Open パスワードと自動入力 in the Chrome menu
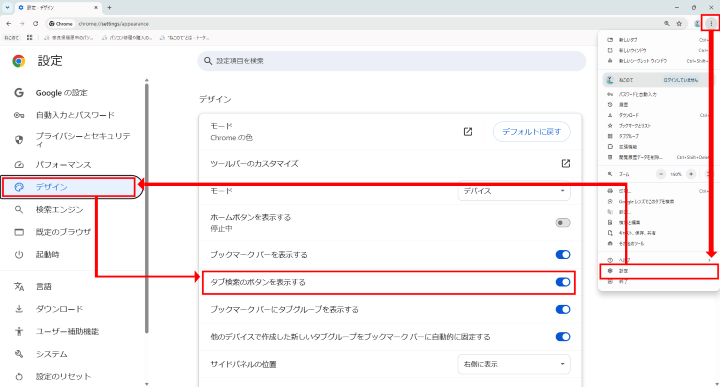Viewport: 720px width, 387px height. 658,94
